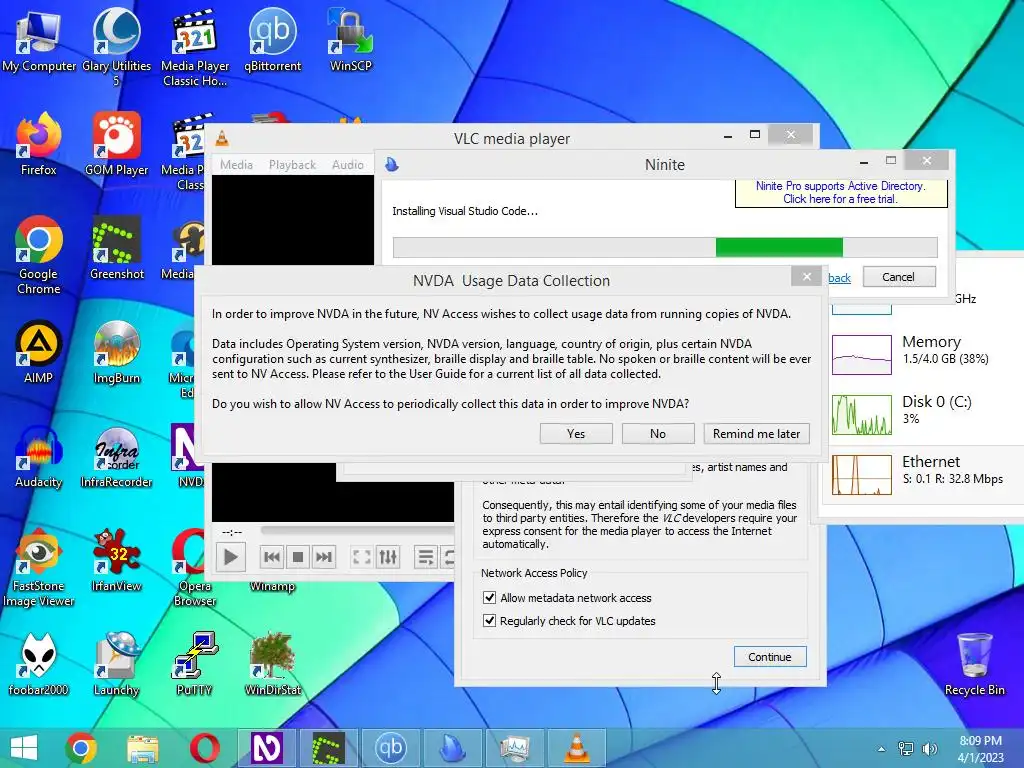Viewport: 1024px width, 768px height.
Task: Close the NVDA Usage Data Collection dialog
Action: pos(807,276)
